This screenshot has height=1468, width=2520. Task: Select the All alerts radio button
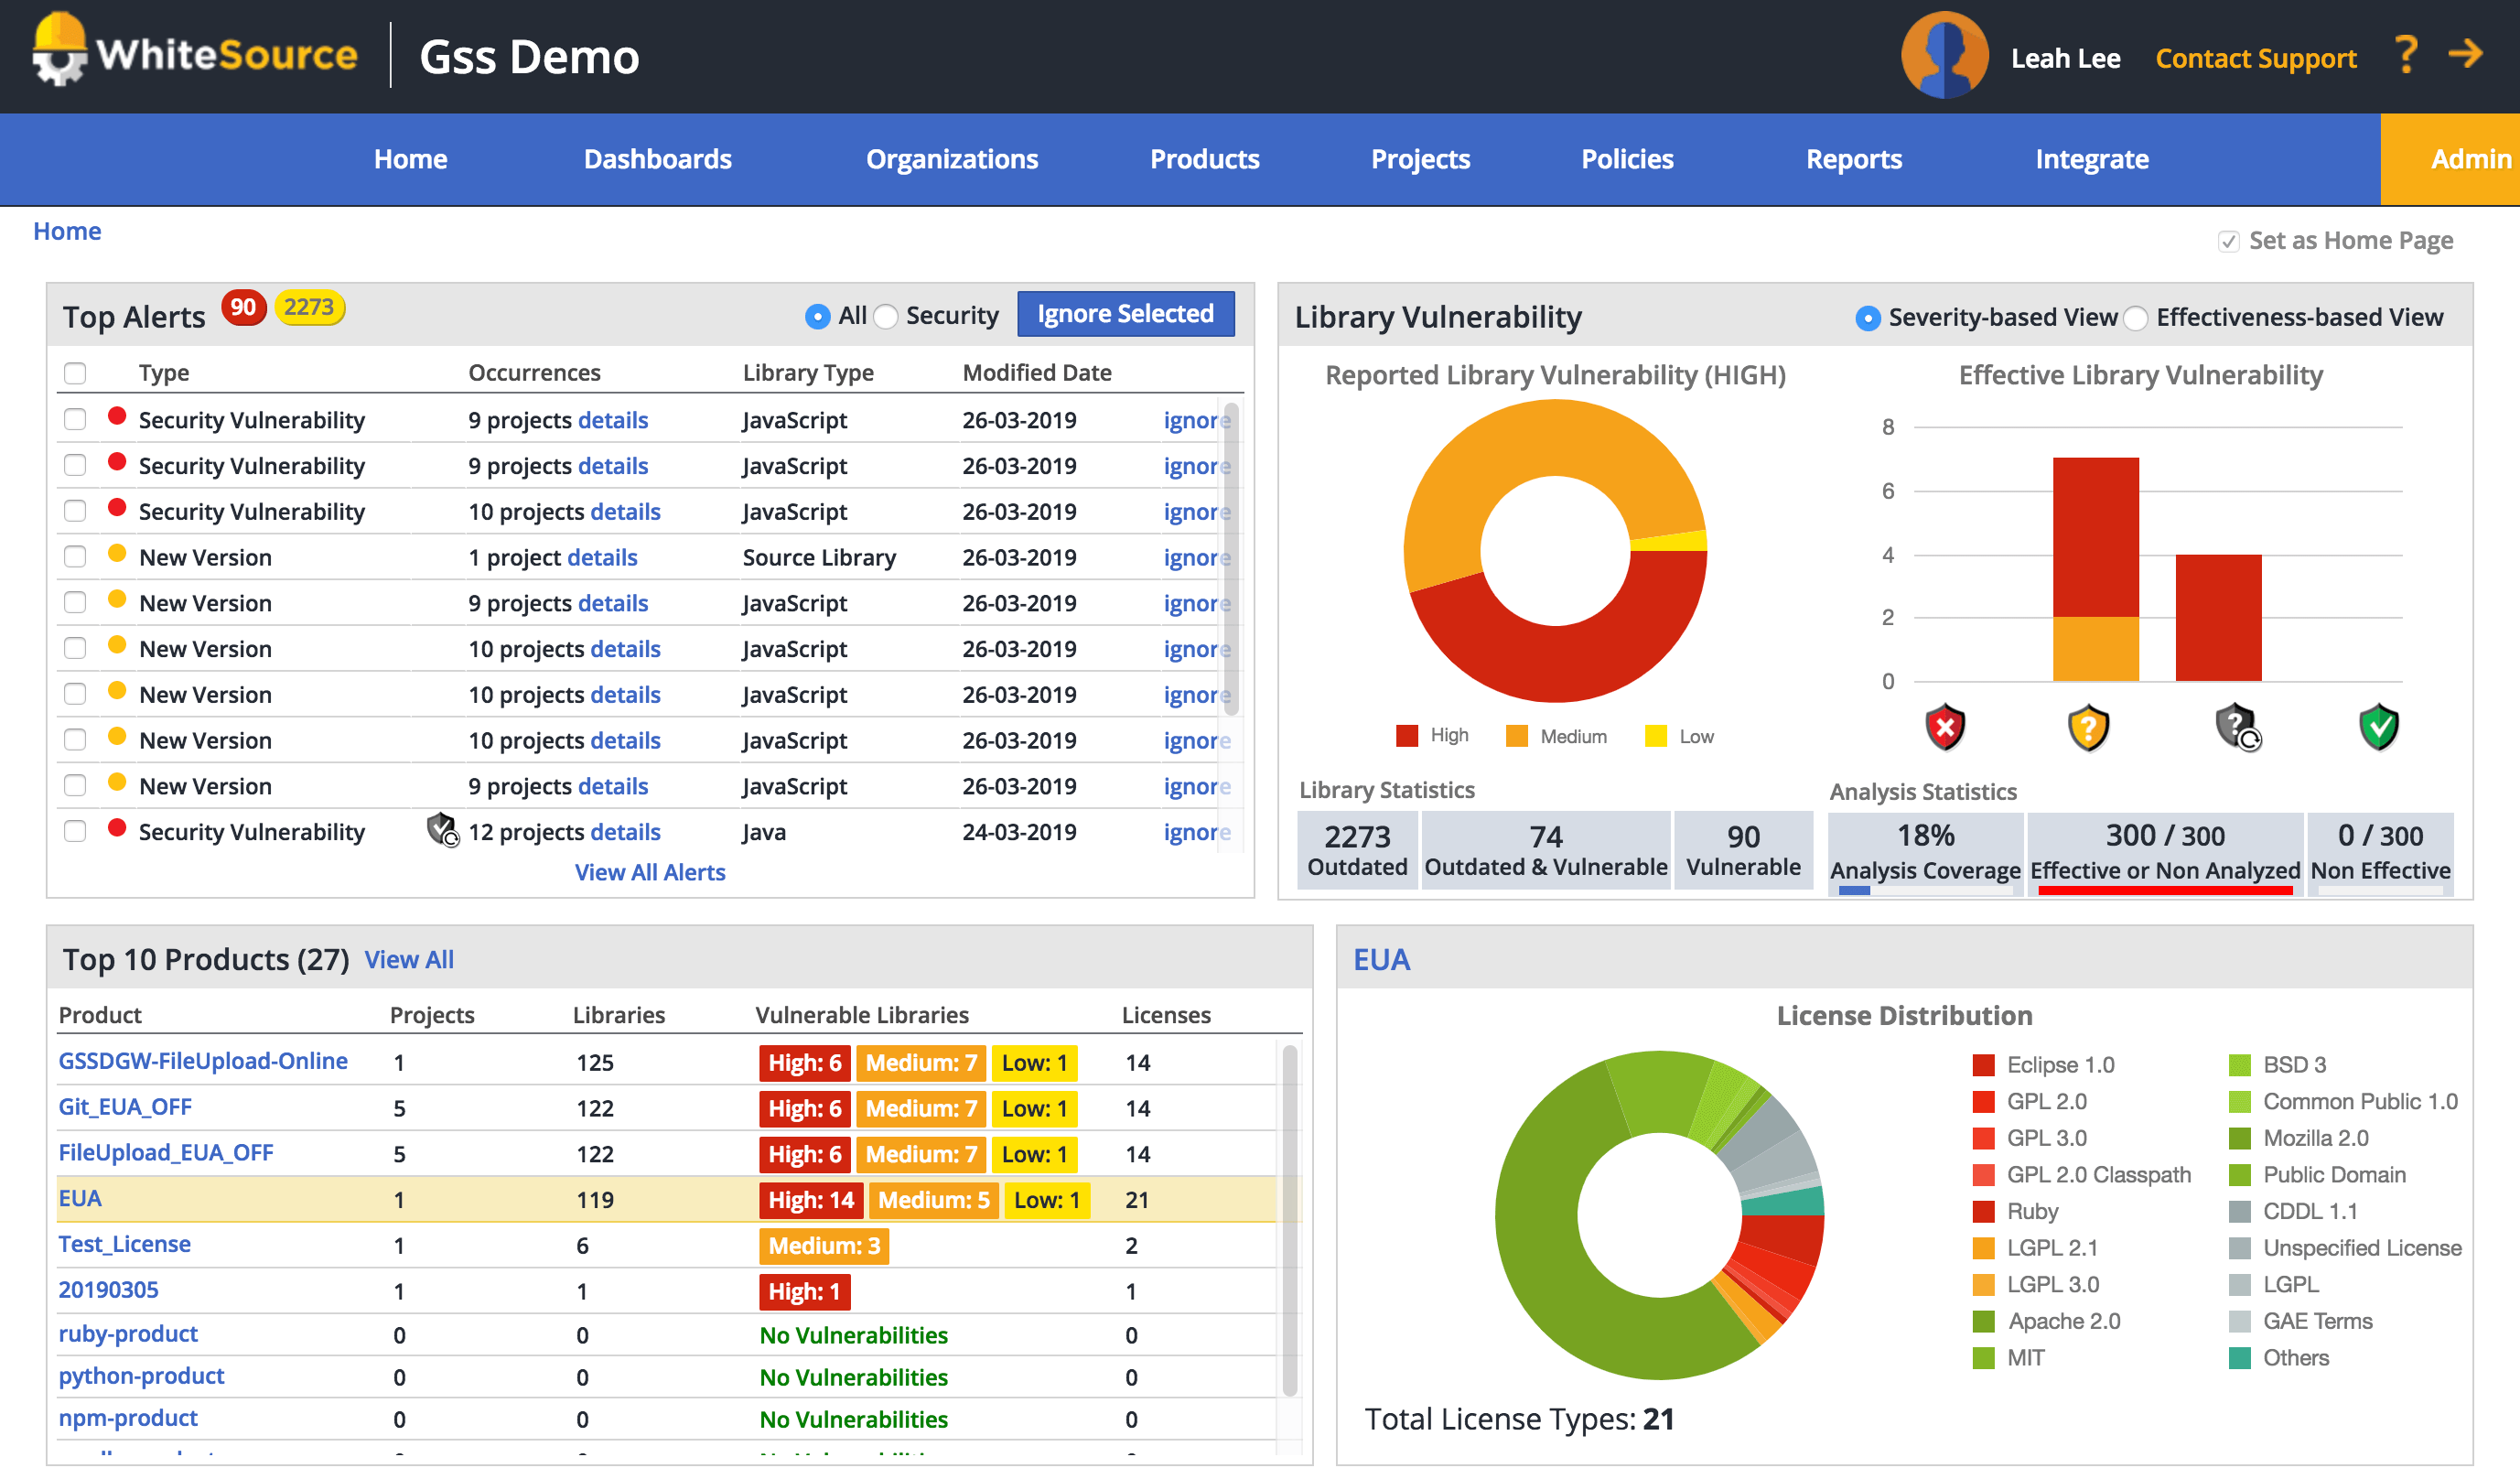pyautogui.click(x=817, y=316)
